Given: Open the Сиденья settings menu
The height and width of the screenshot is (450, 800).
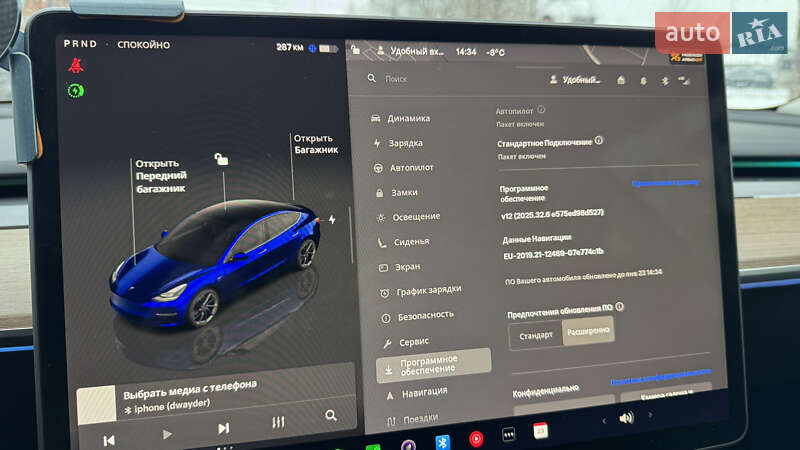Looking at the screenshot, I should (404, 242).
